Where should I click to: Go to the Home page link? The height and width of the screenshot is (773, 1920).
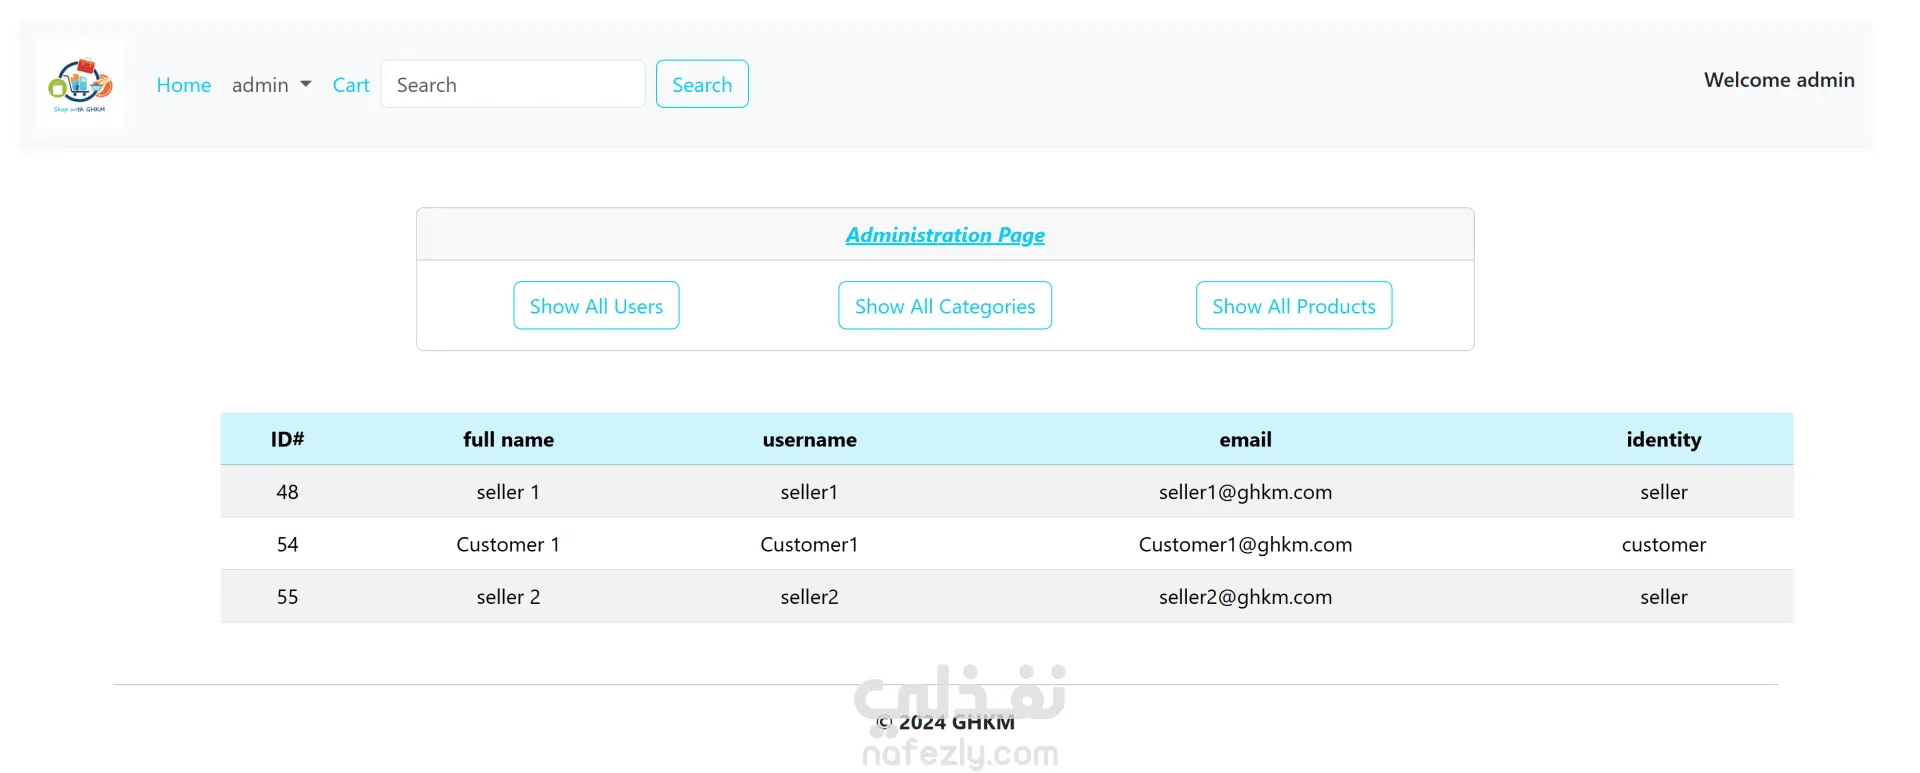click(x=184, y=85)
